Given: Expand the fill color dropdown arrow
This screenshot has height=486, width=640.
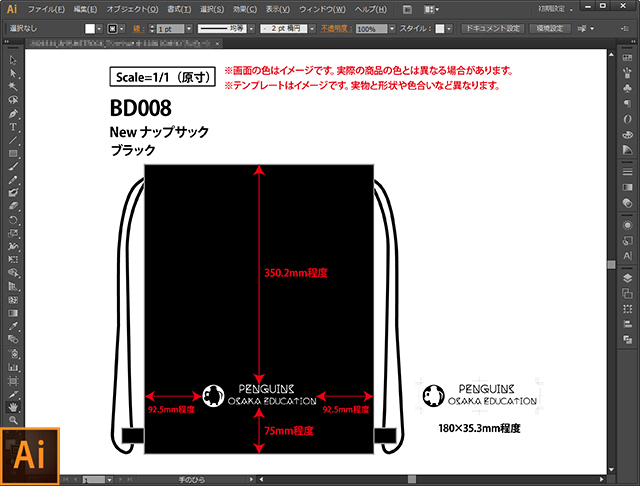Looking at the screenshot, I should click(99, 29).
